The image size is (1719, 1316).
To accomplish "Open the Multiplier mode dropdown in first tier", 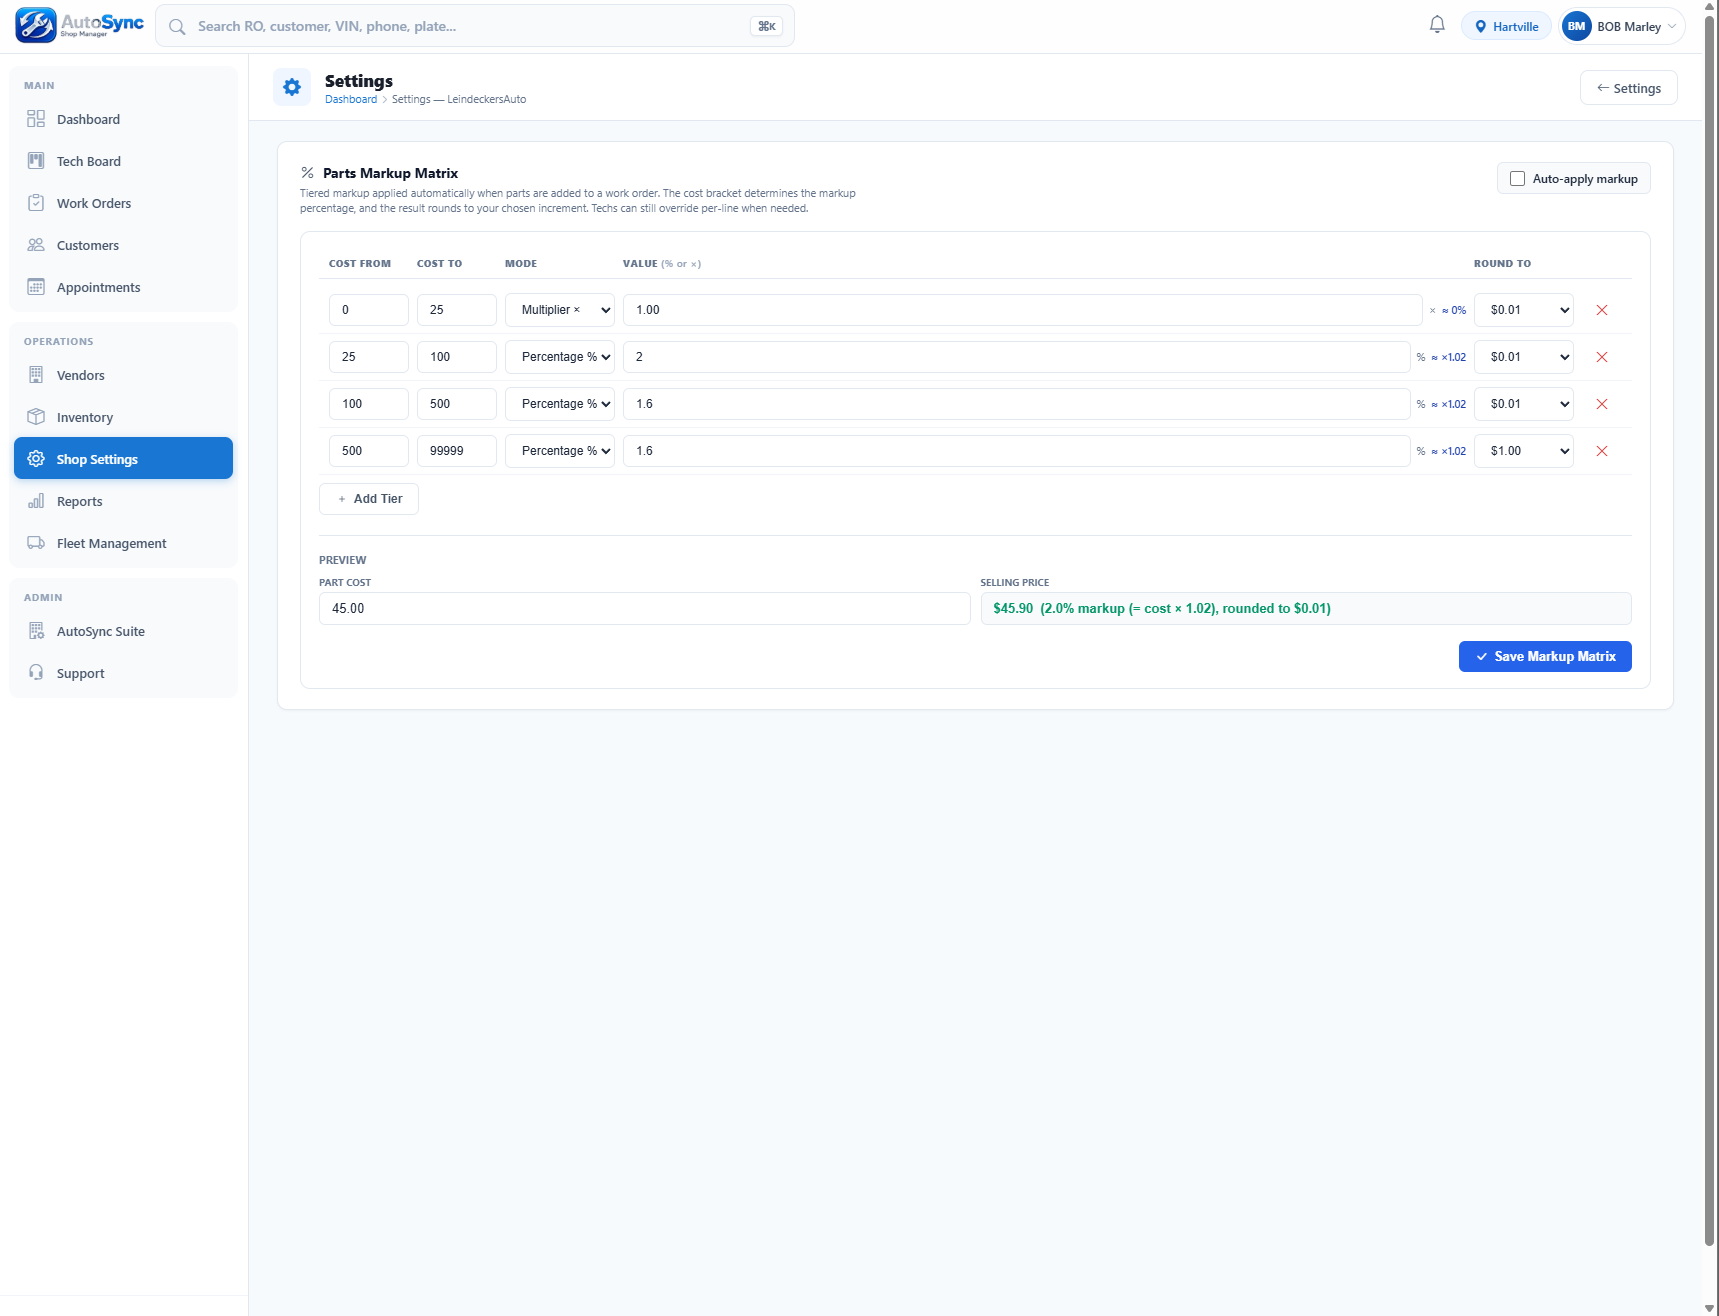I will (x=560, y=310).
